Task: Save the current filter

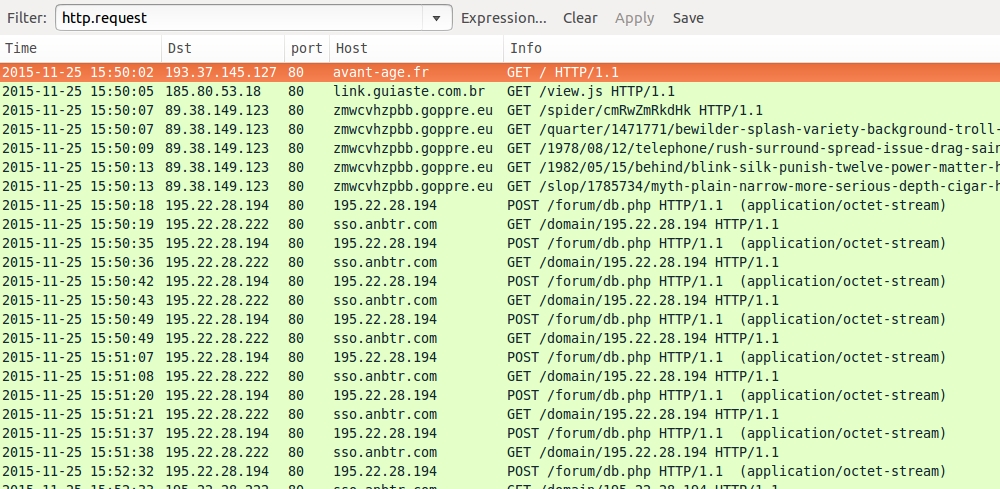Action: point(688,18)
